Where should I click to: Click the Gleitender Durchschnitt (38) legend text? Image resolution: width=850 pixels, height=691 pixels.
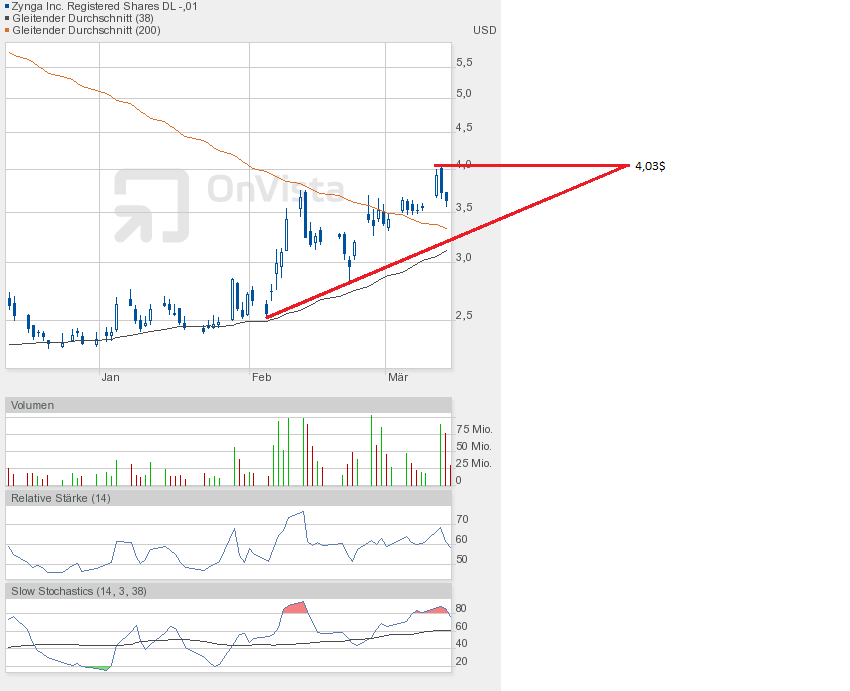82,18
